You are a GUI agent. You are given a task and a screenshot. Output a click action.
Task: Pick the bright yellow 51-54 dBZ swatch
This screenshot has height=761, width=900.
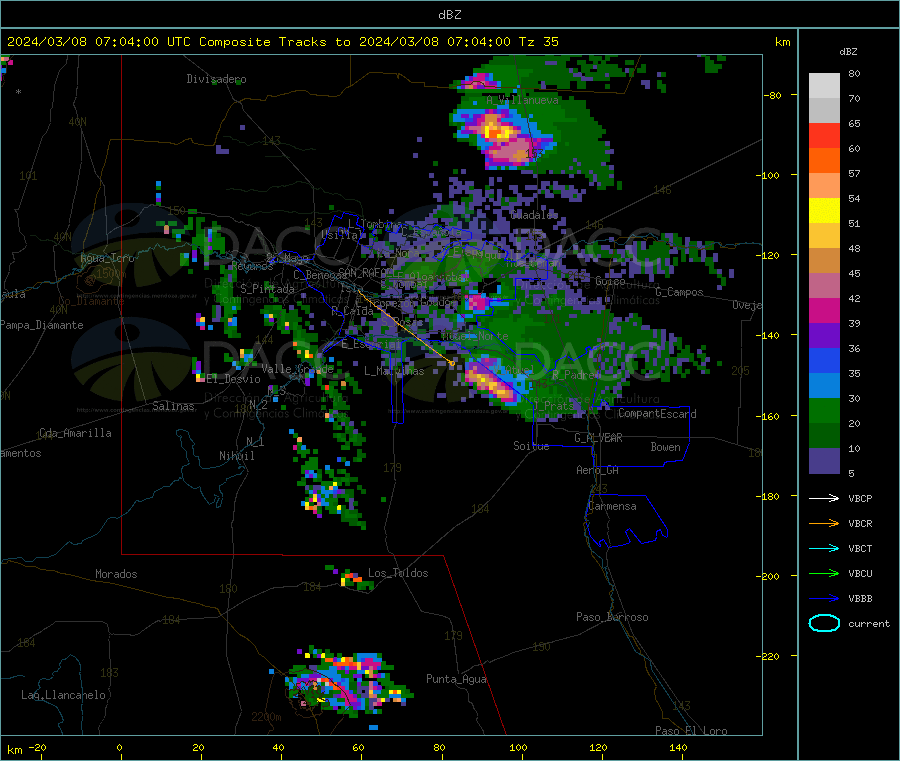coord(824,211)
